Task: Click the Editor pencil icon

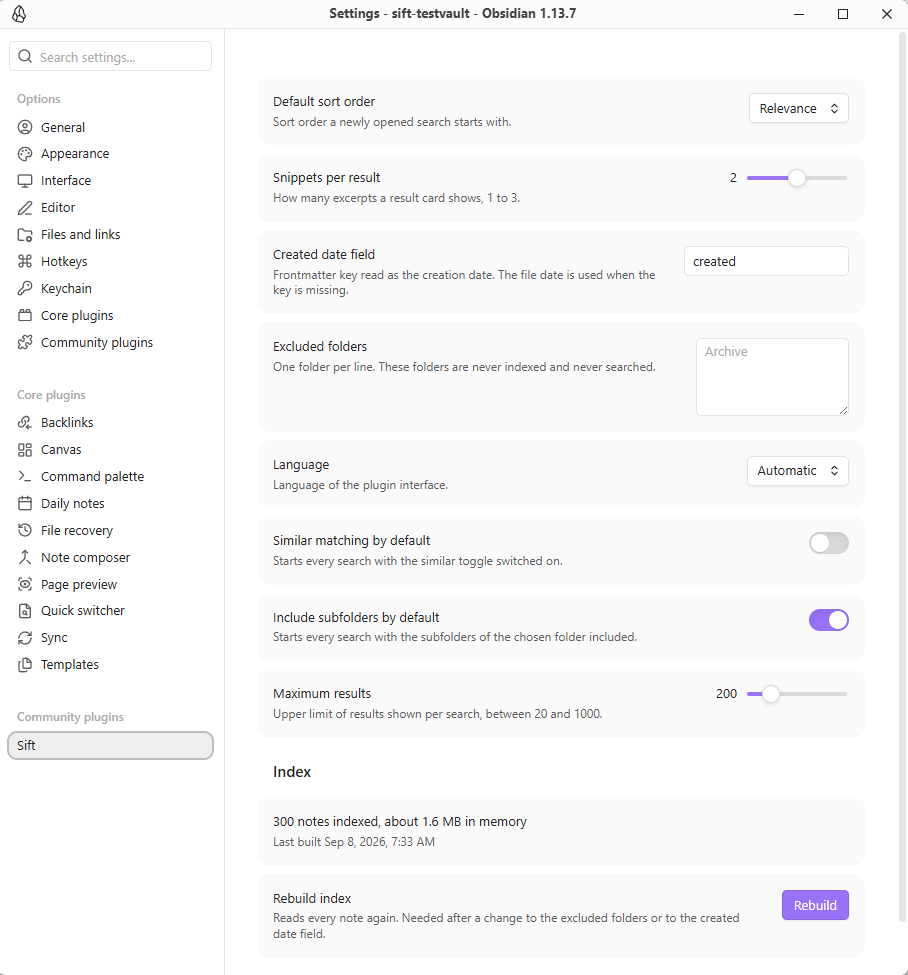Action: pos(25,208)
